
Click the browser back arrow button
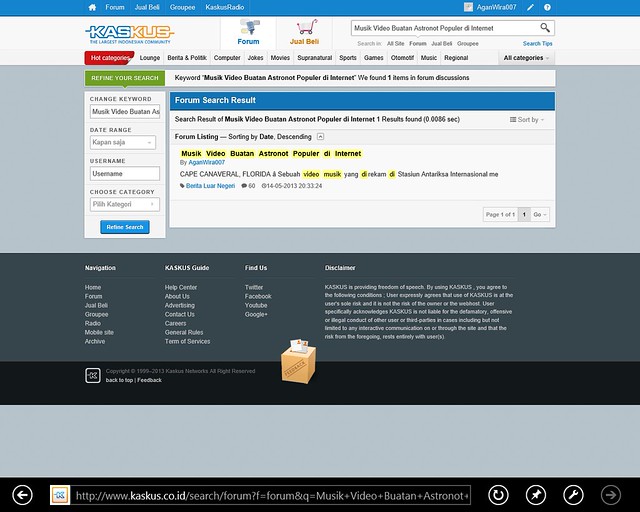[x=22, y=494]
